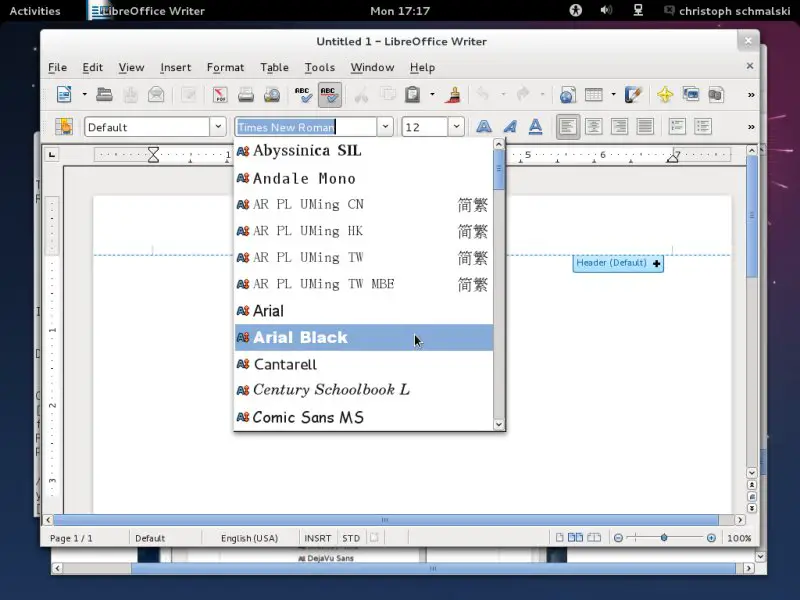
Task: Click English (USA) language in status bar
Action: pyautogui.click(x=249, y=538)
